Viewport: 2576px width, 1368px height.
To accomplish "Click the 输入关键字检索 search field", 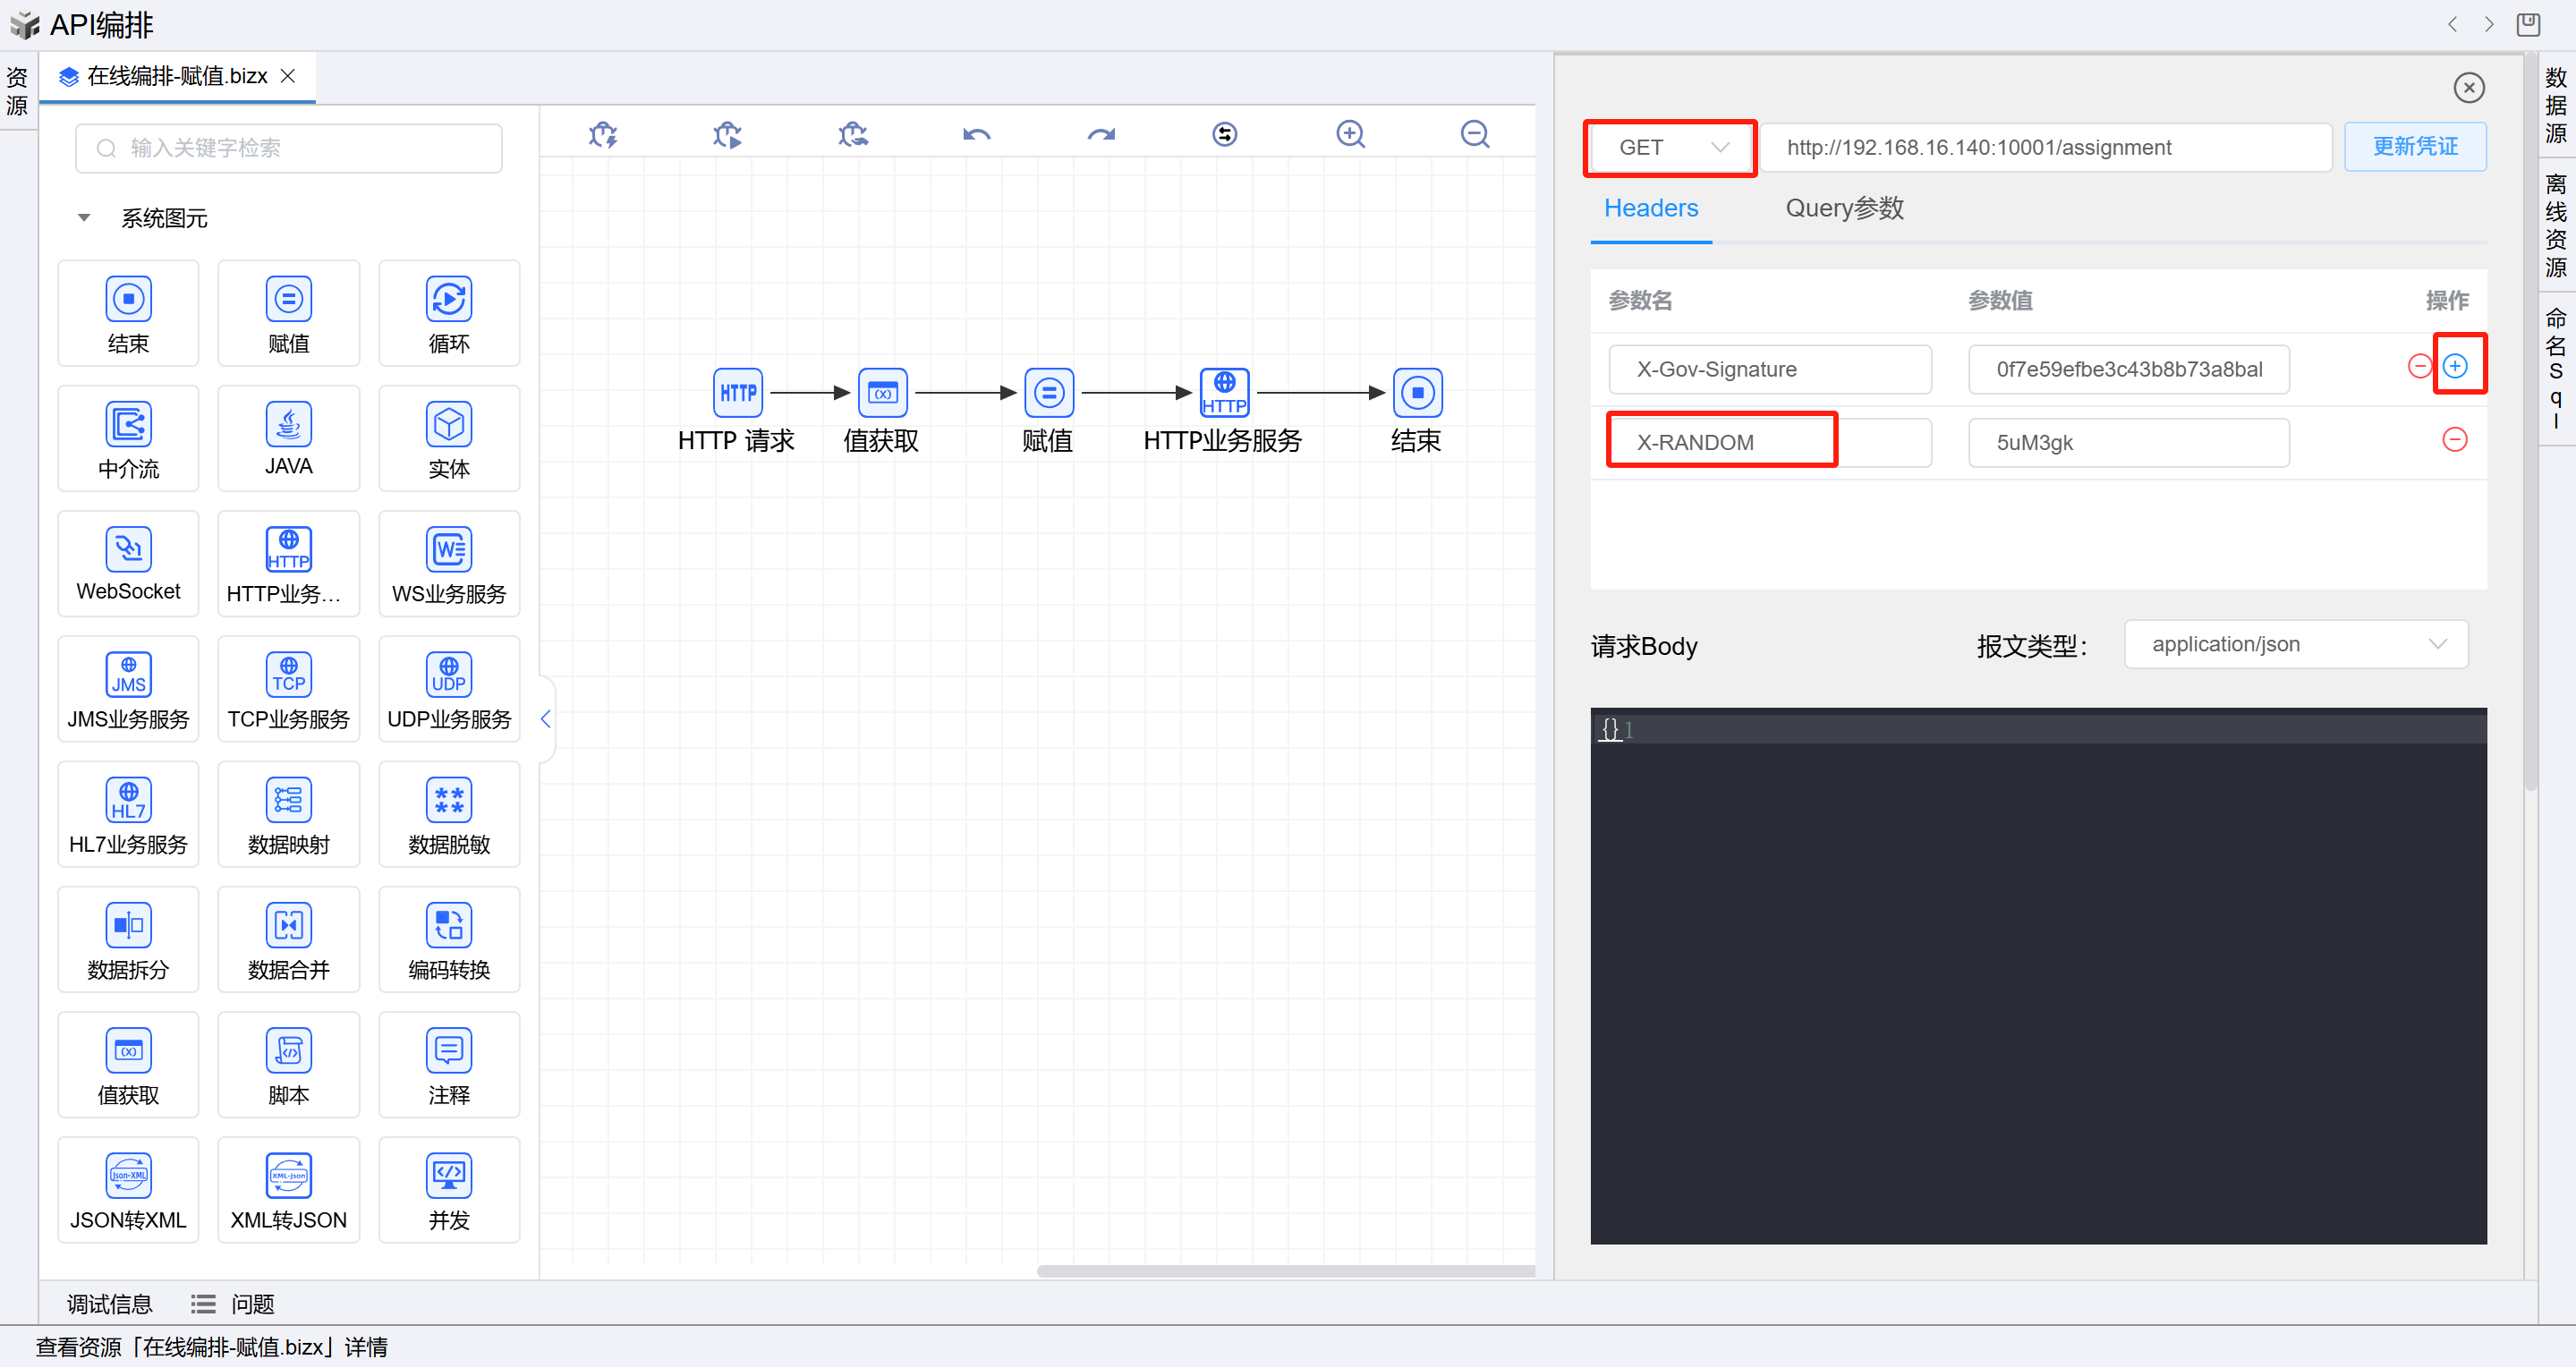I will tap(289, 148).
